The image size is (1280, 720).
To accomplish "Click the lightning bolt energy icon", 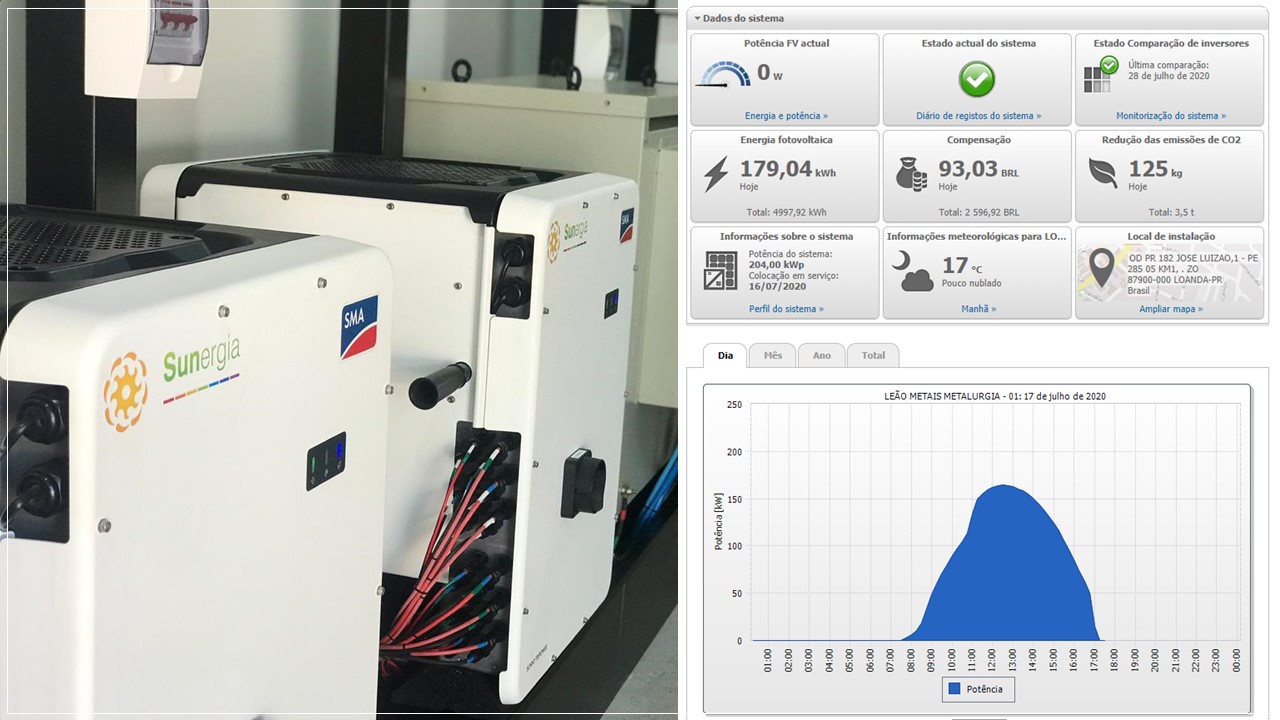I will click(716, 174).
